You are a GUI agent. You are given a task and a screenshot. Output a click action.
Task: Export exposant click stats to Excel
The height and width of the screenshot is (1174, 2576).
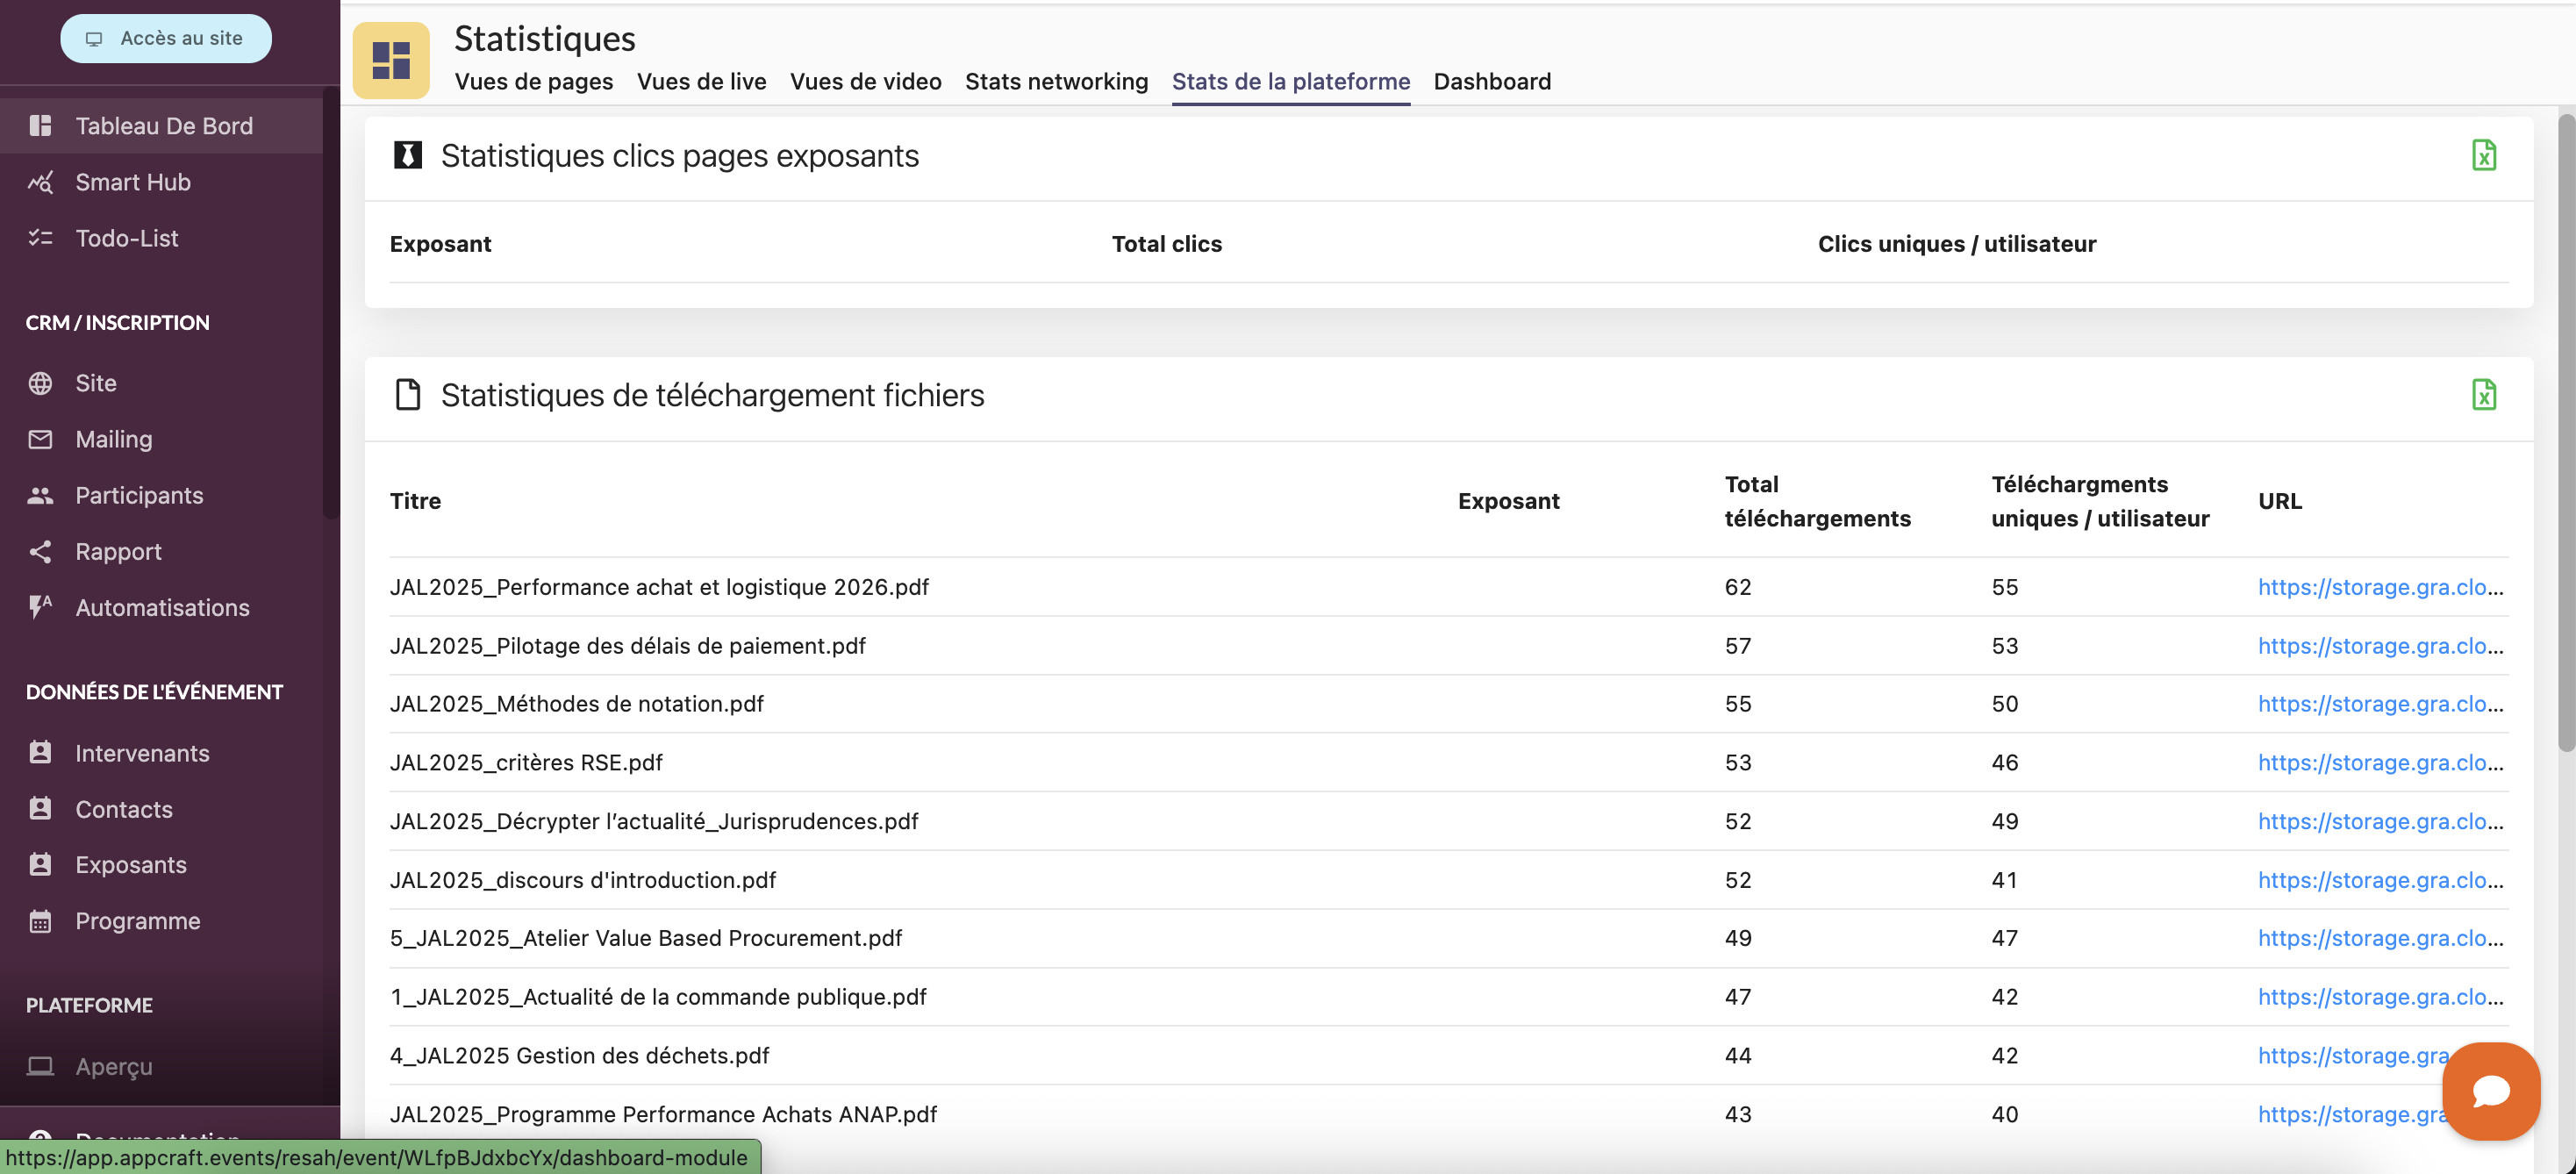pyautogui.click(x=2483, y=155)
